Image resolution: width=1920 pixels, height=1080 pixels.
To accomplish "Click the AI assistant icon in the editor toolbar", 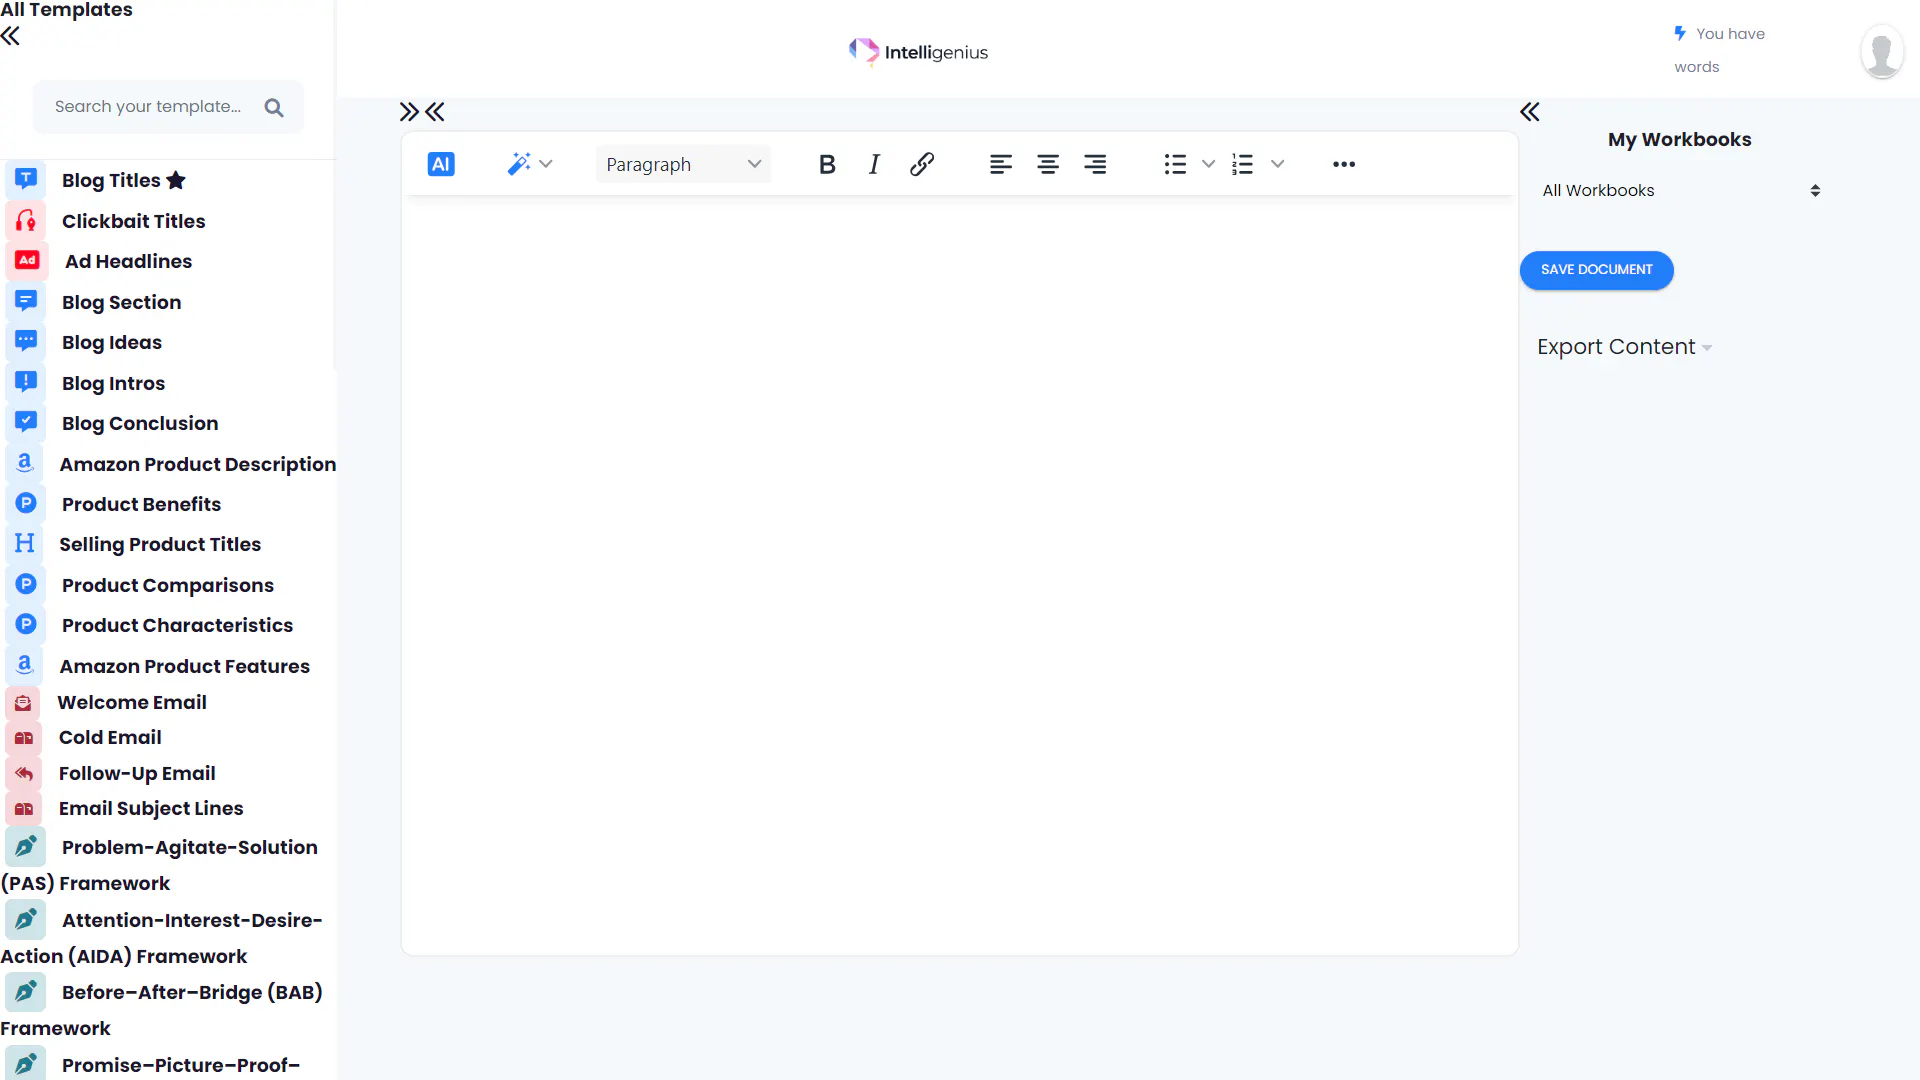I will pos(441,164).
